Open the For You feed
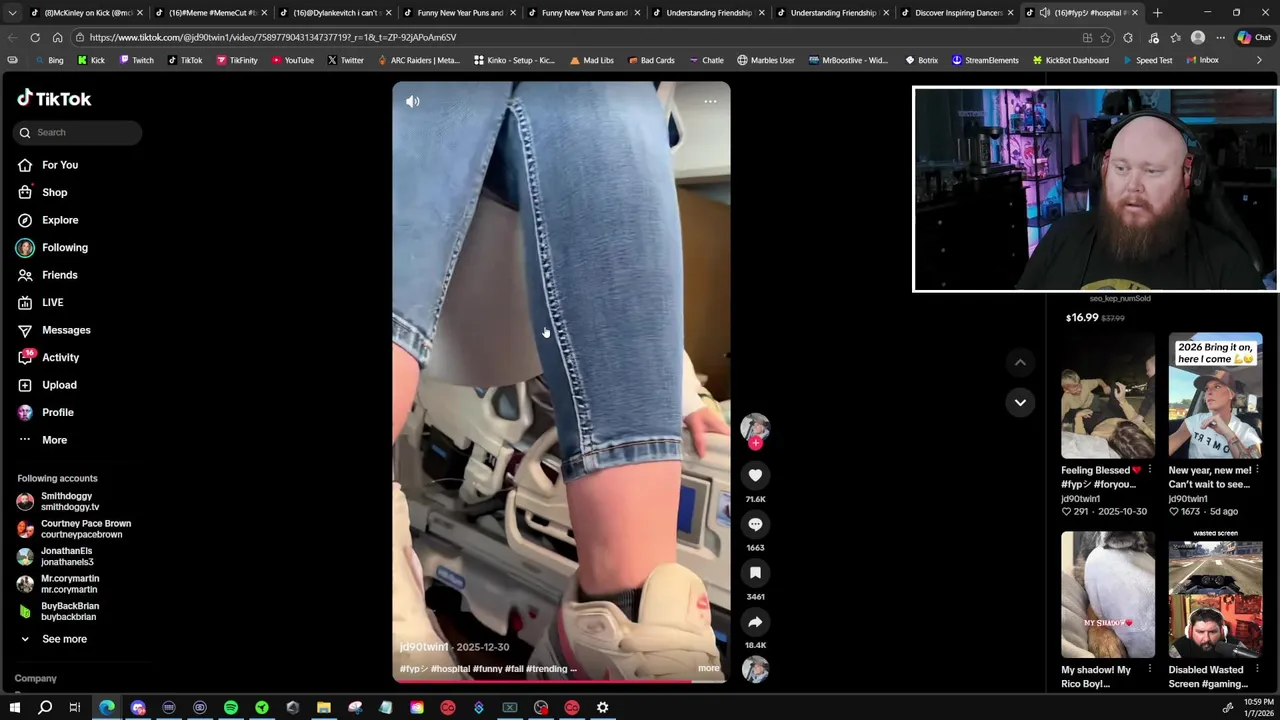Image resolution: width=1280 pixels, height=720 pixels. point(60,165)
